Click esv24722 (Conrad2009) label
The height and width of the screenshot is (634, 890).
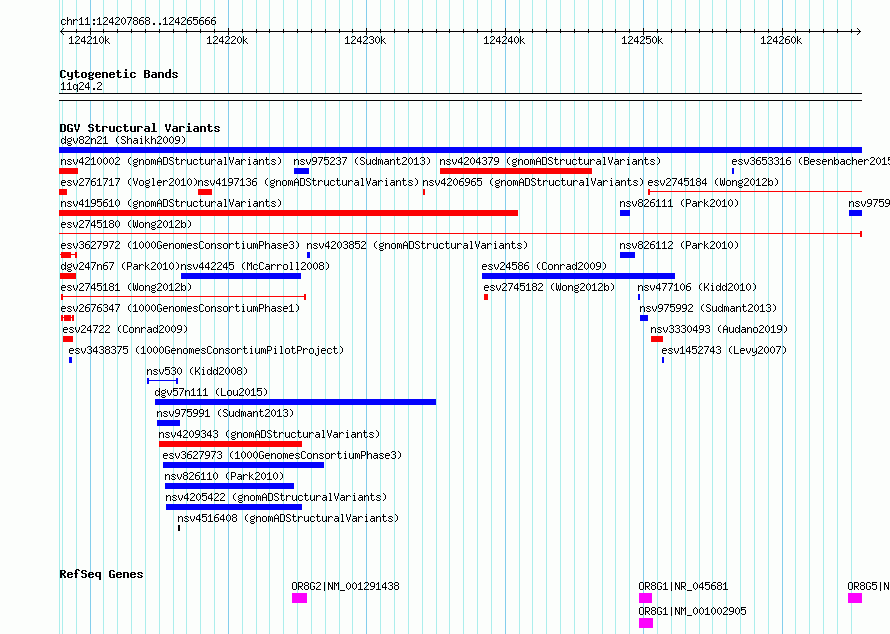click(x=125, y=329)
